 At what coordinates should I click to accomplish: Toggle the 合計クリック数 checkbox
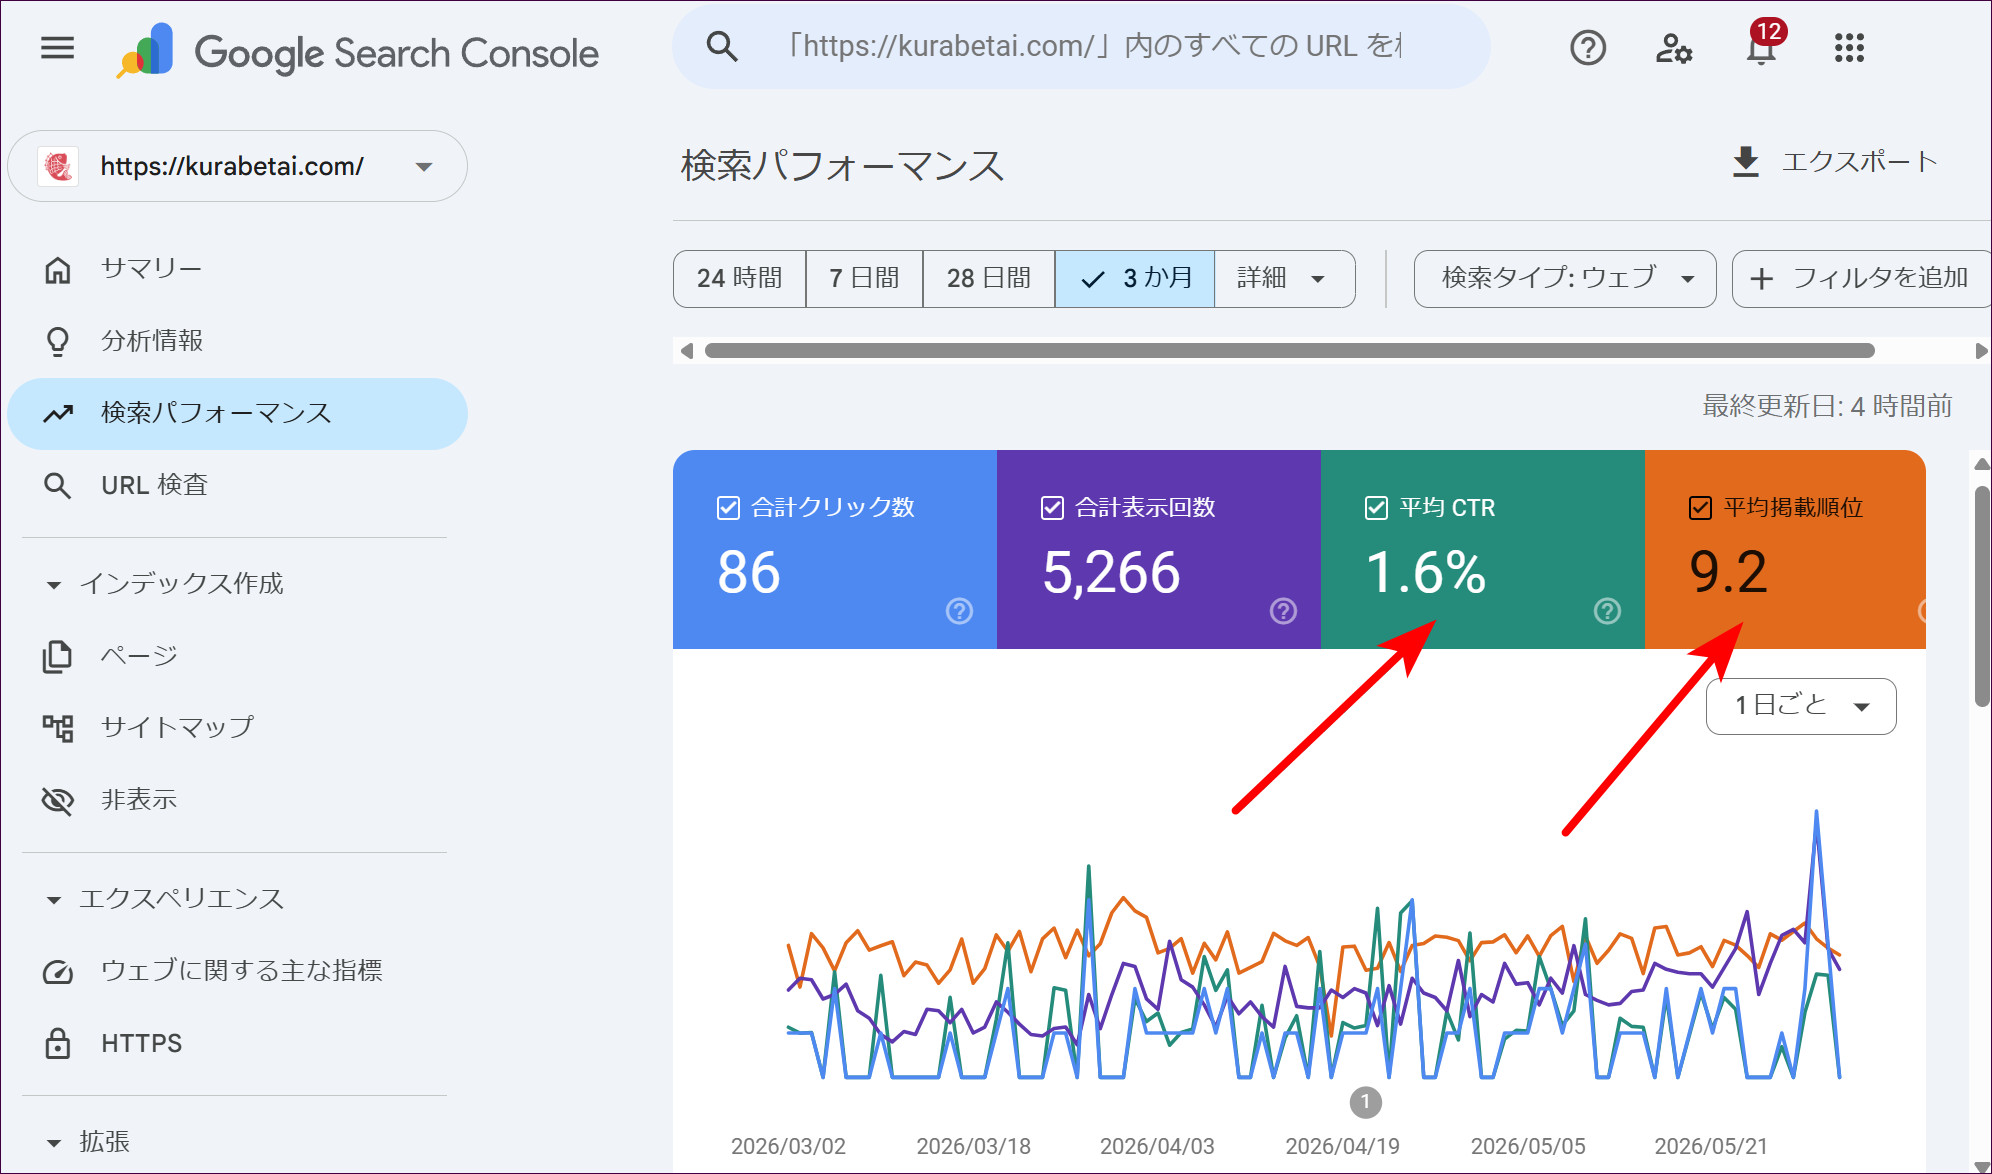click(728, 508)
